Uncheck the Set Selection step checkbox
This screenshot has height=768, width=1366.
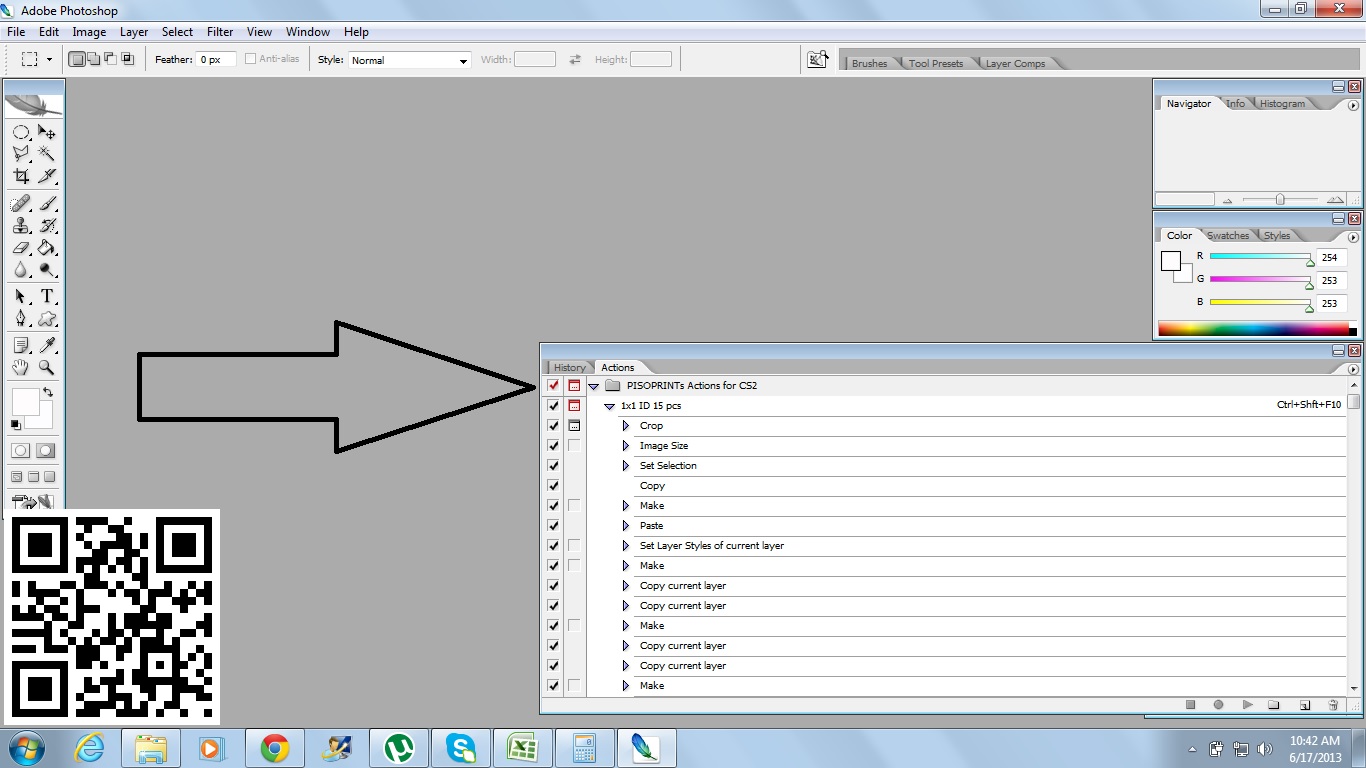[x=553, y=465]
